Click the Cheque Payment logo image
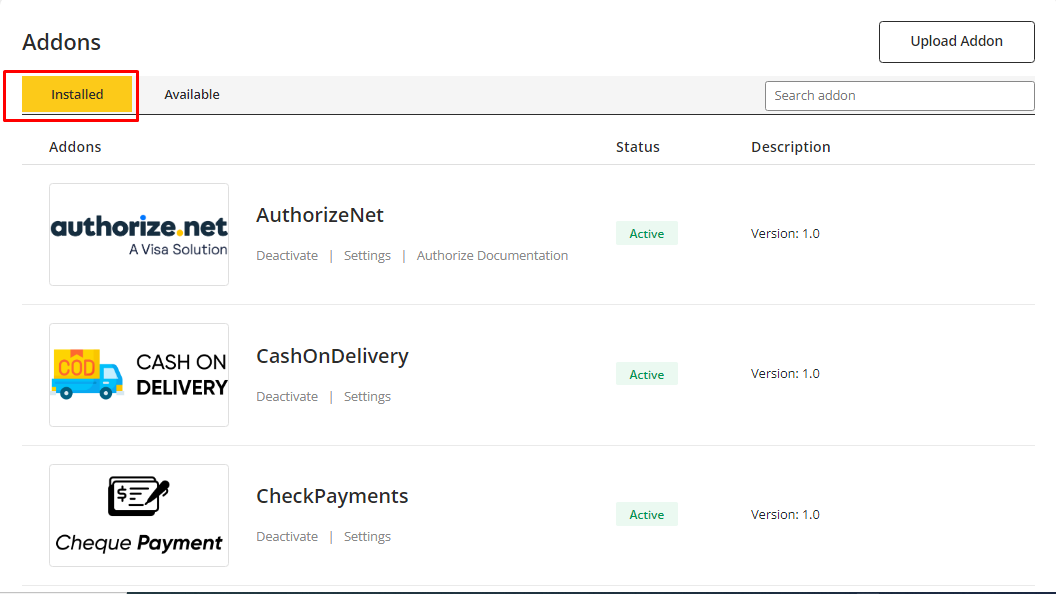 (x=139, y=515)
